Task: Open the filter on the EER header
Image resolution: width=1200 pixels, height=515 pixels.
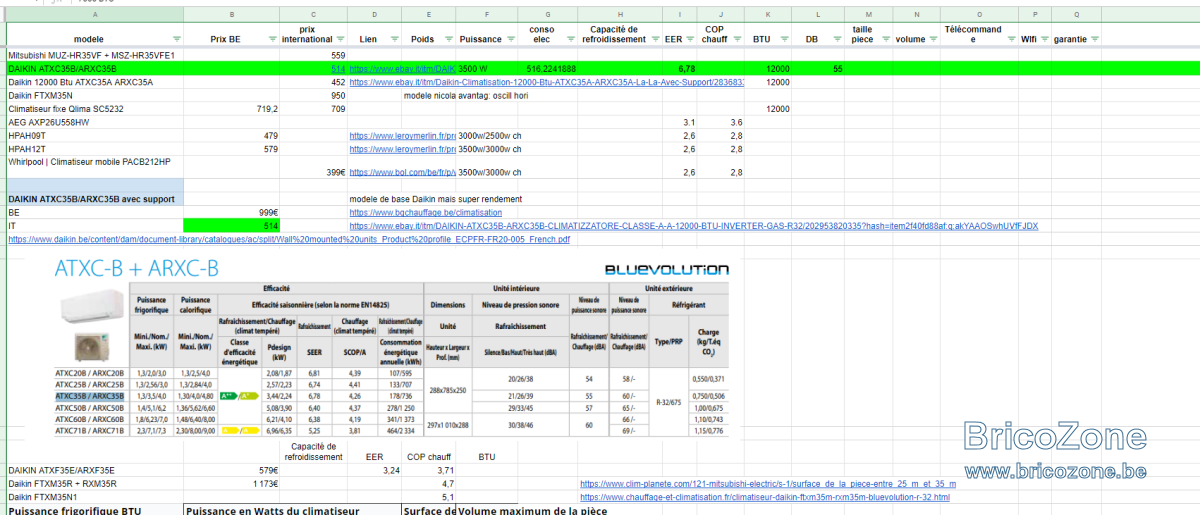Action: point(690,38)
